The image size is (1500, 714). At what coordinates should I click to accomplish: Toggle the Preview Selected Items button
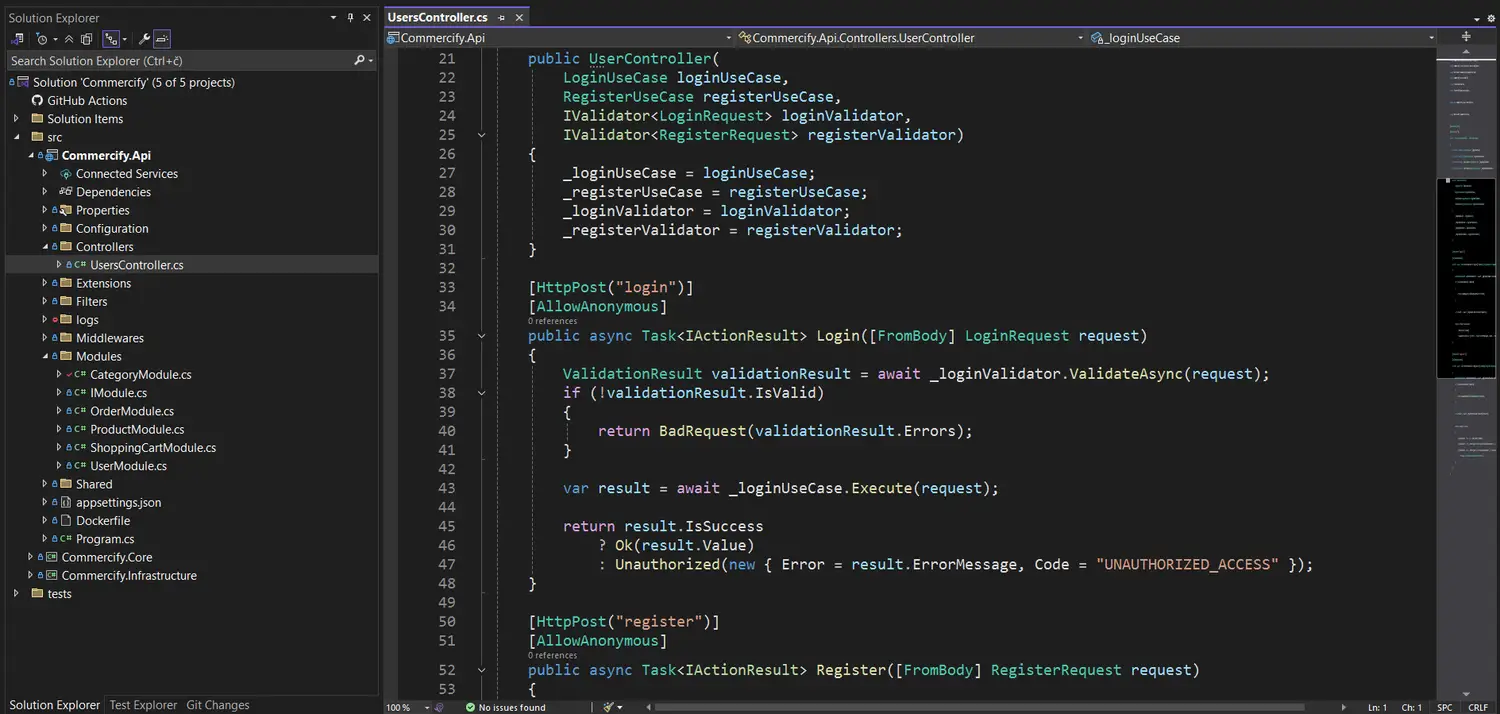click(x=162, y=39)
